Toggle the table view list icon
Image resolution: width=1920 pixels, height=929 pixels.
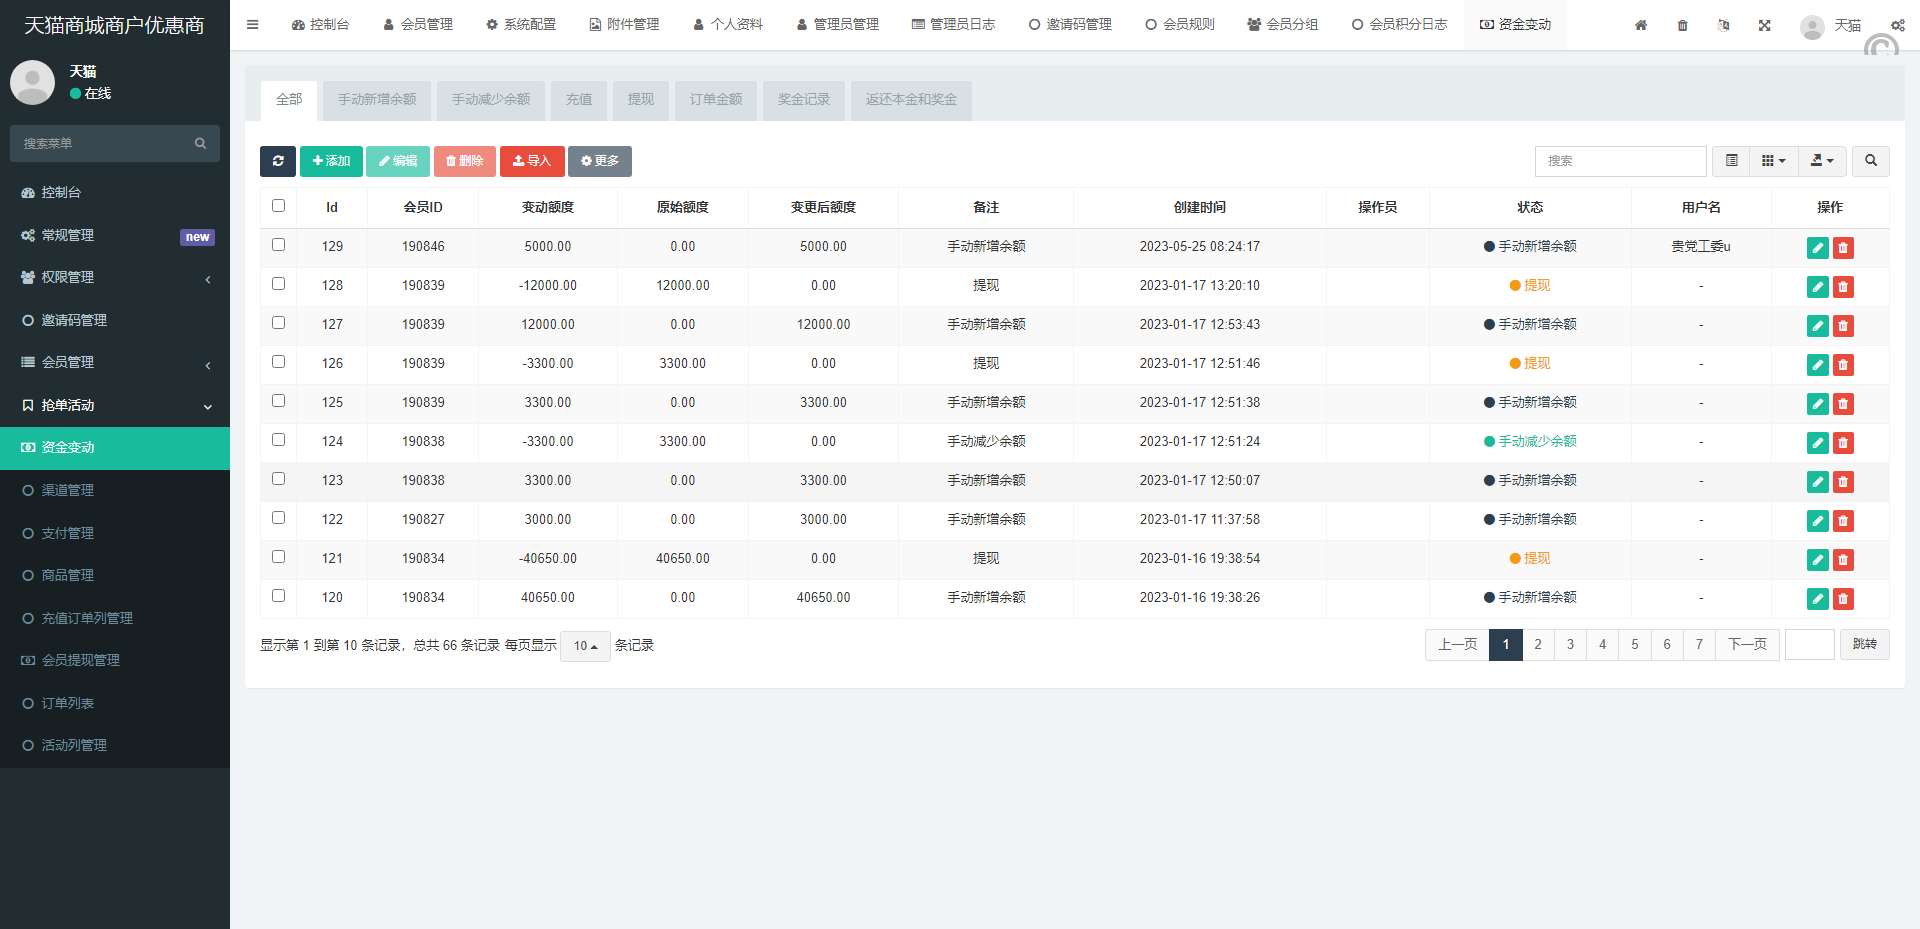point(1731,161)
